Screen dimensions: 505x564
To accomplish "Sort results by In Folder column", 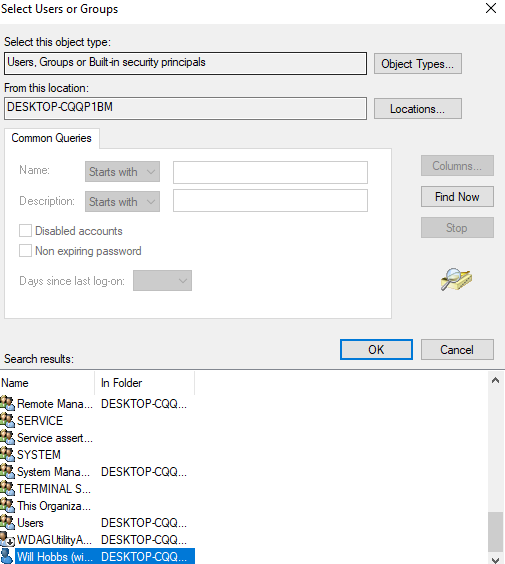I will point(145,383).
